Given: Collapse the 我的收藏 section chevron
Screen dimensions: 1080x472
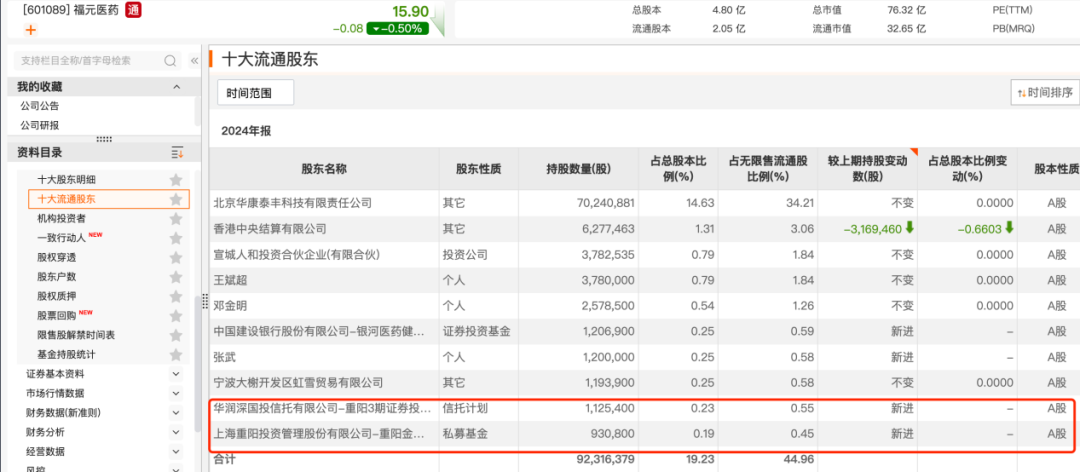Looking at the screenshot, I should (176, 87).
